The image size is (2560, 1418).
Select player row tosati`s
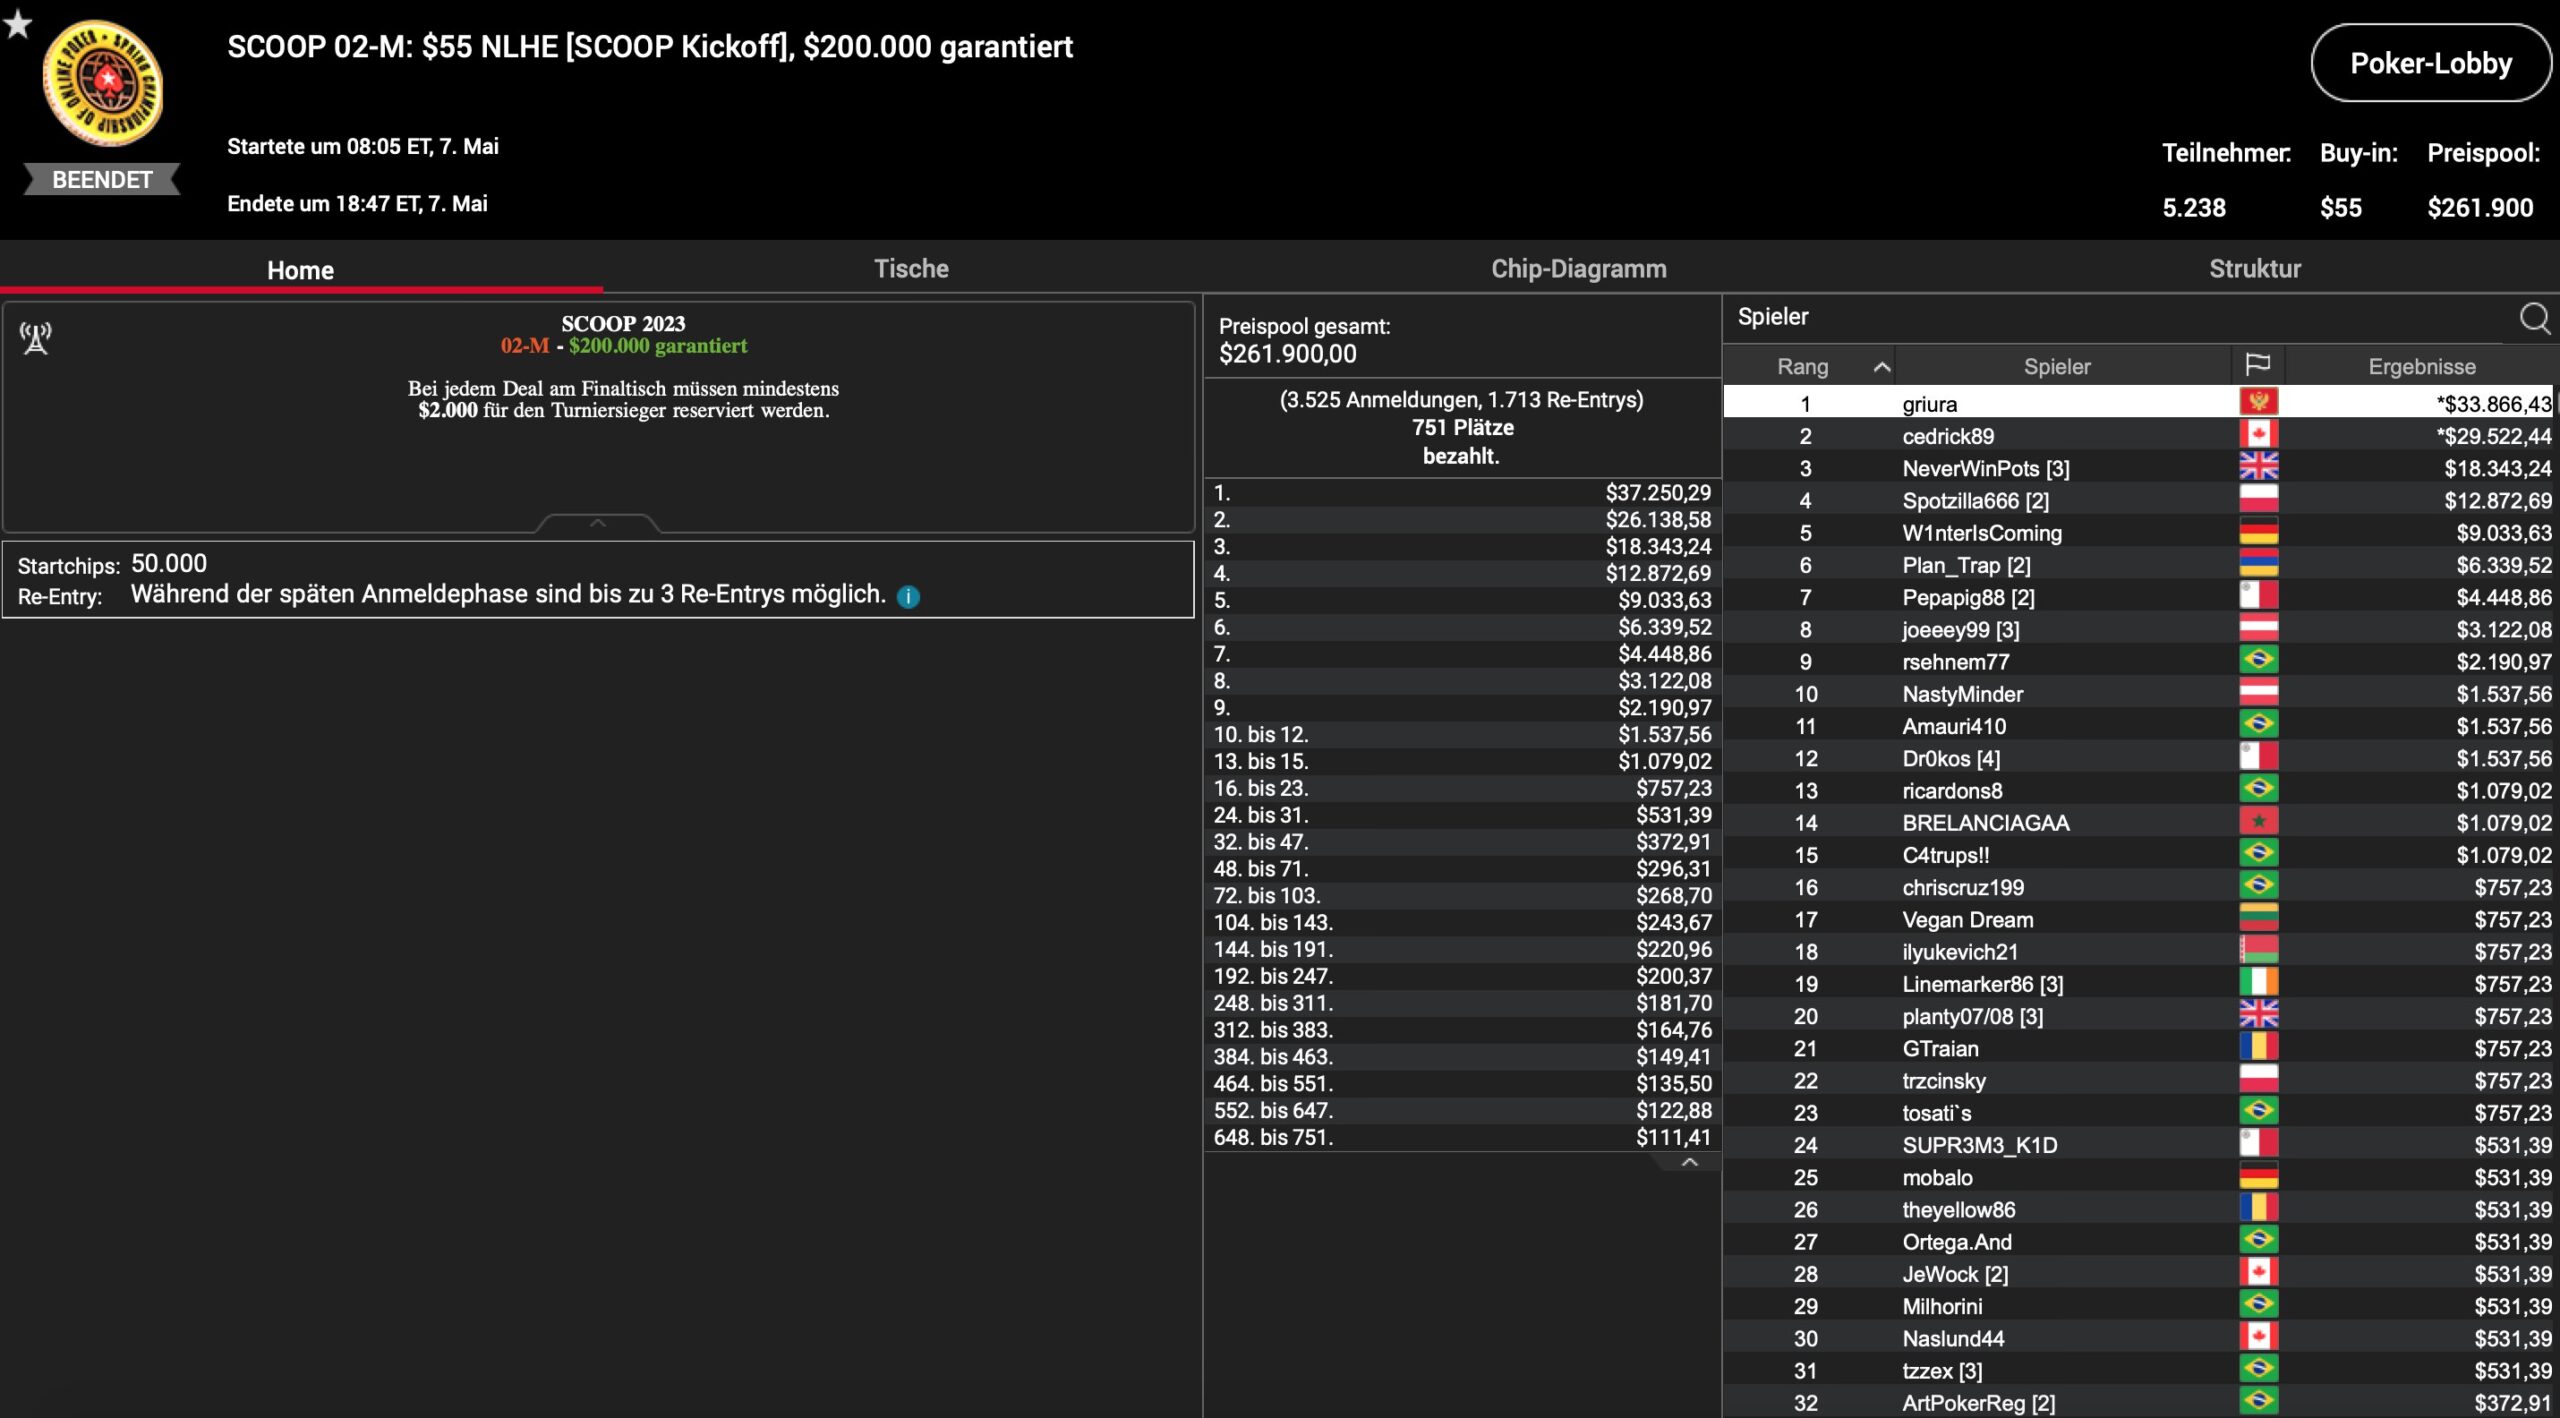point(2138,1112)
